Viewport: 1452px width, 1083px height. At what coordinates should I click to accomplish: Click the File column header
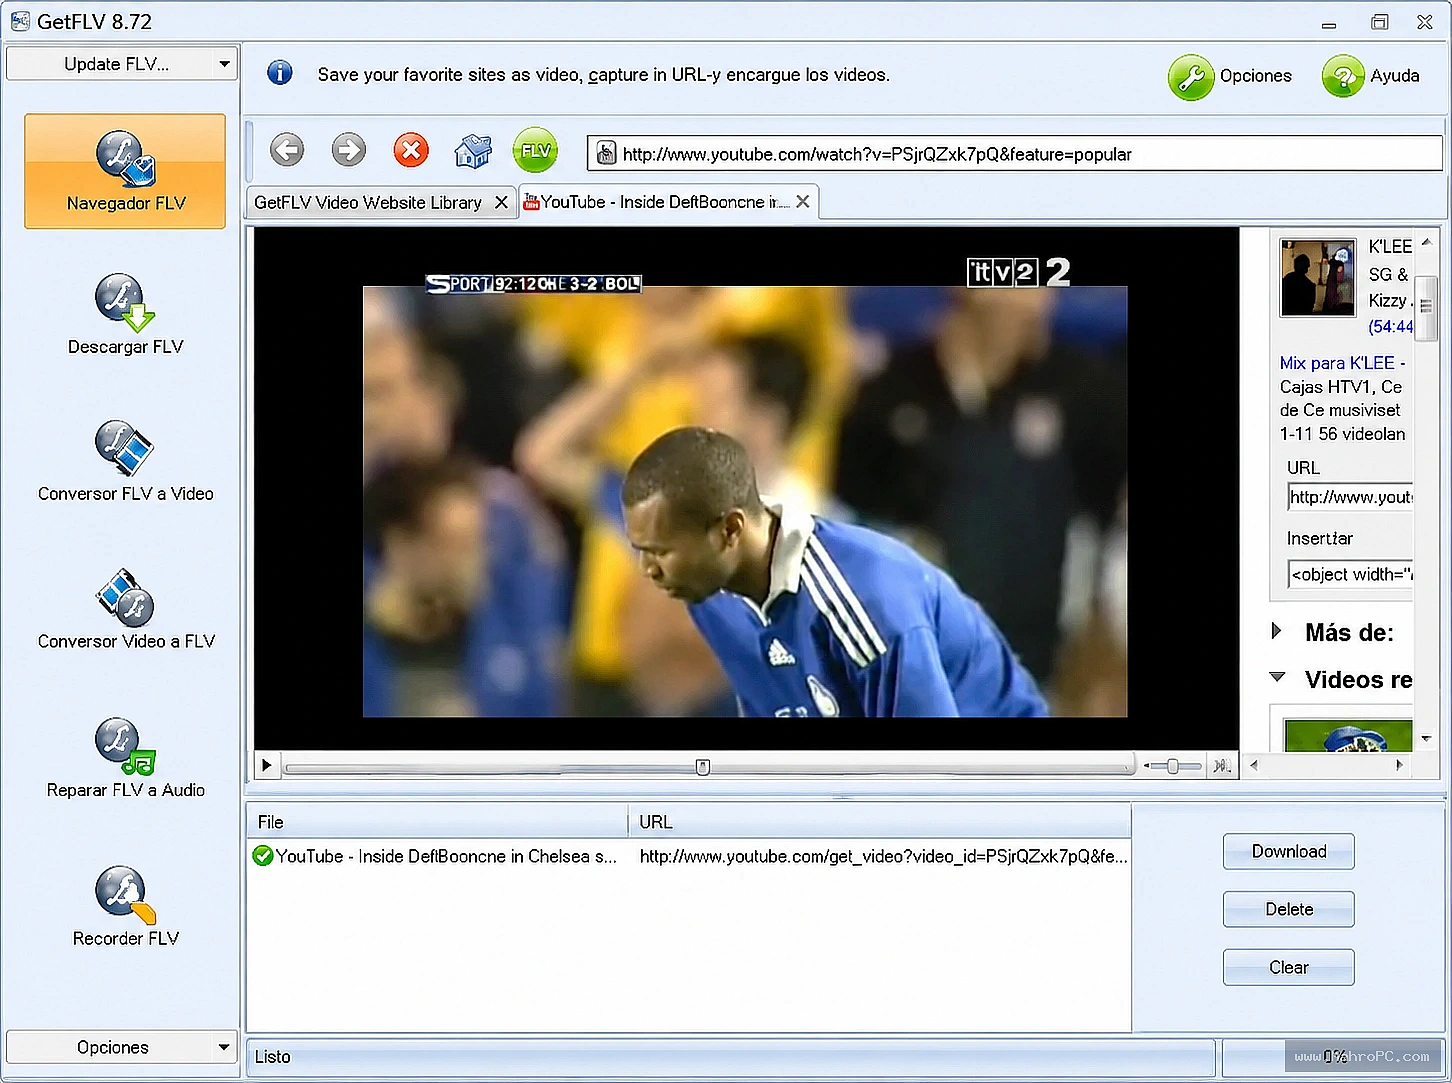point(437,822)
